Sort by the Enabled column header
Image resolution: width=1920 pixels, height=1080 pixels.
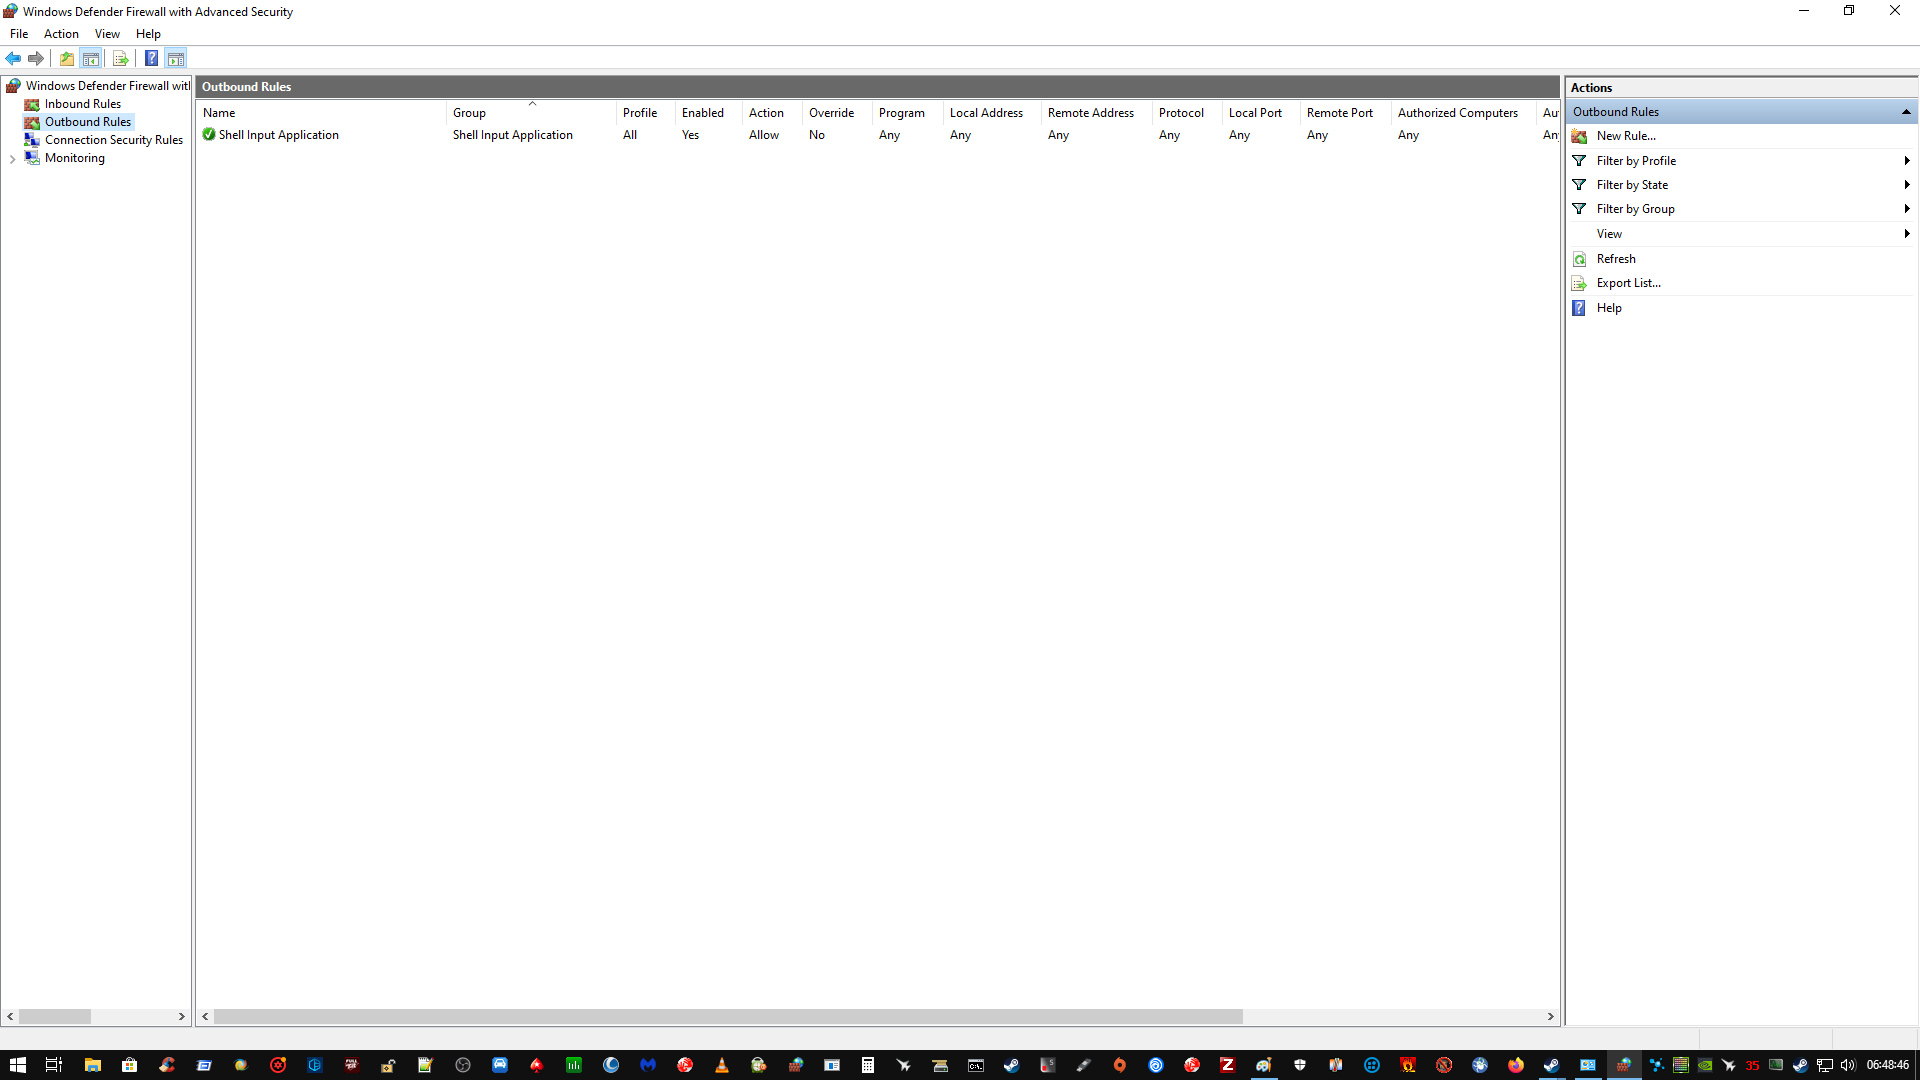[x=703, y=113]
